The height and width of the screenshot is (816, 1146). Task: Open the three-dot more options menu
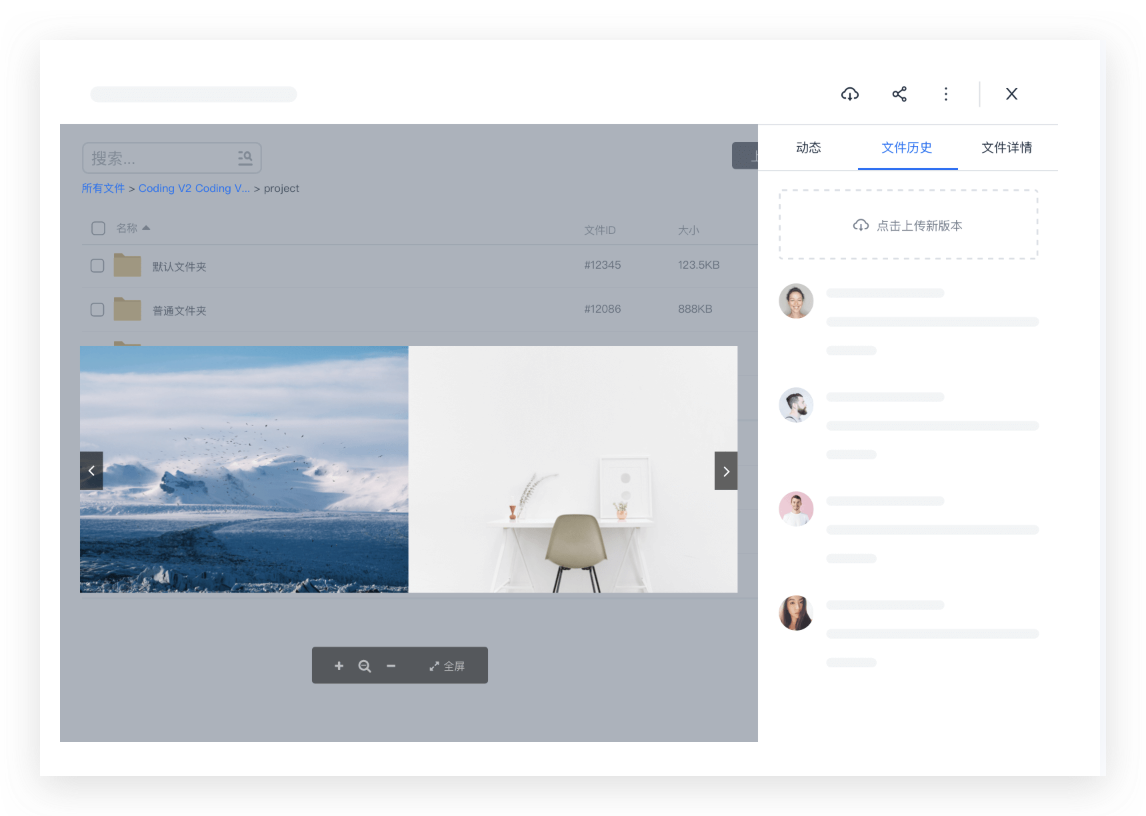point(946,94)
